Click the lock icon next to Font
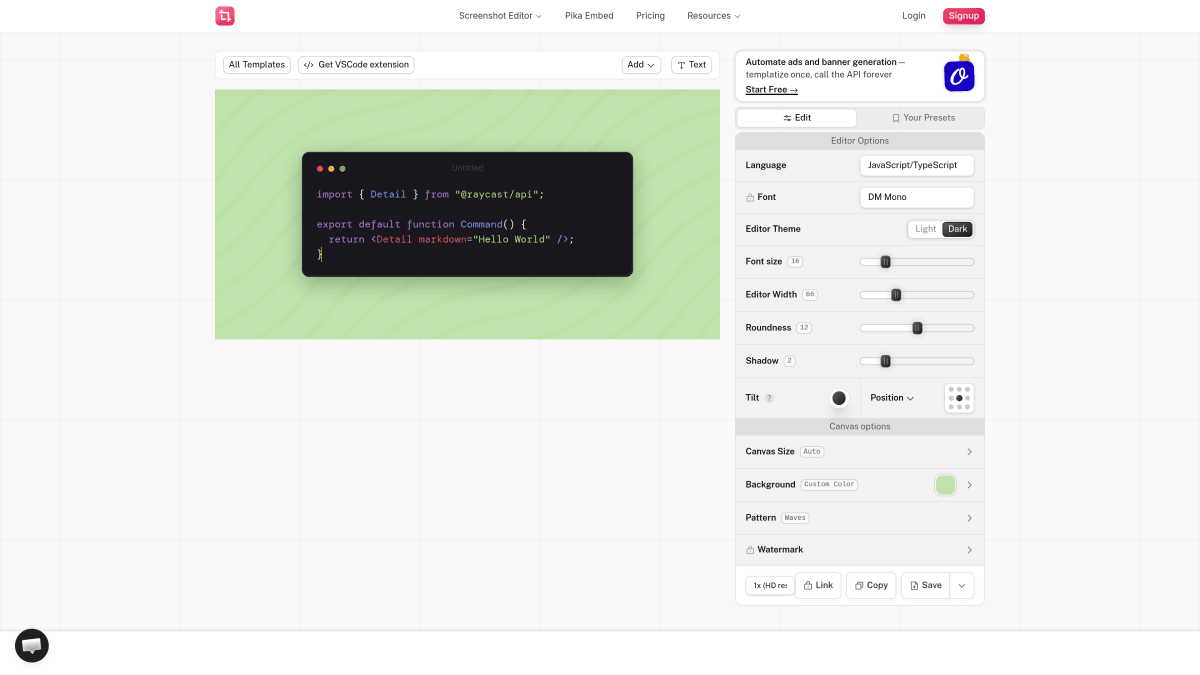 coord(750,198)
